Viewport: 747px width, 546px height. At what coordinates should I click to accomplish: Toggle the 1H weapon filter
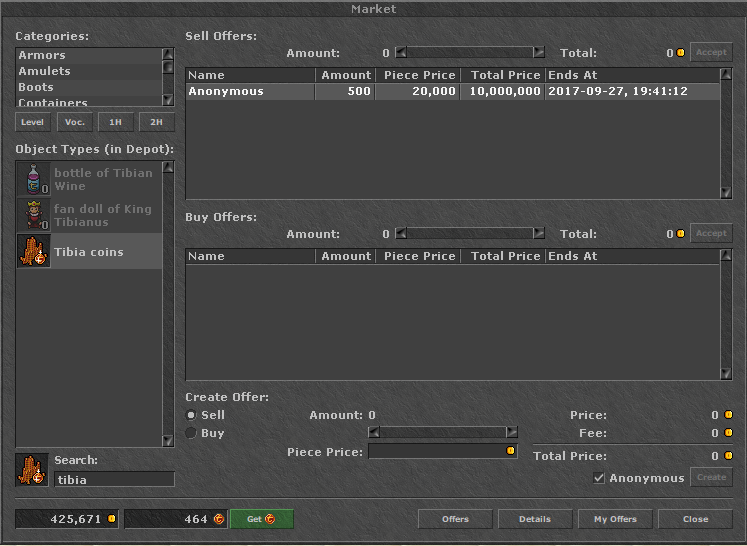point(115,122)
